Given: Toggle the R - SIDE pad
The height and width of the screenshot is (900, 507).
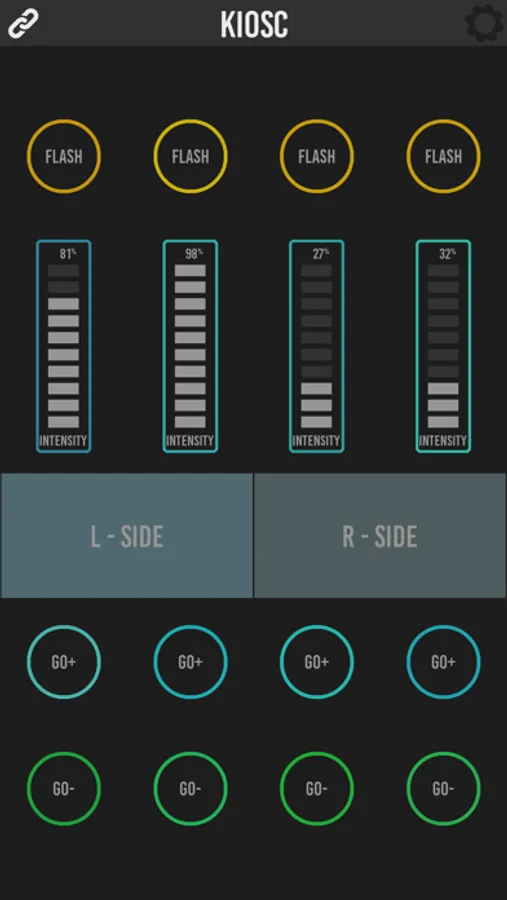Looking at the screenshot, I should click(380, 536).
